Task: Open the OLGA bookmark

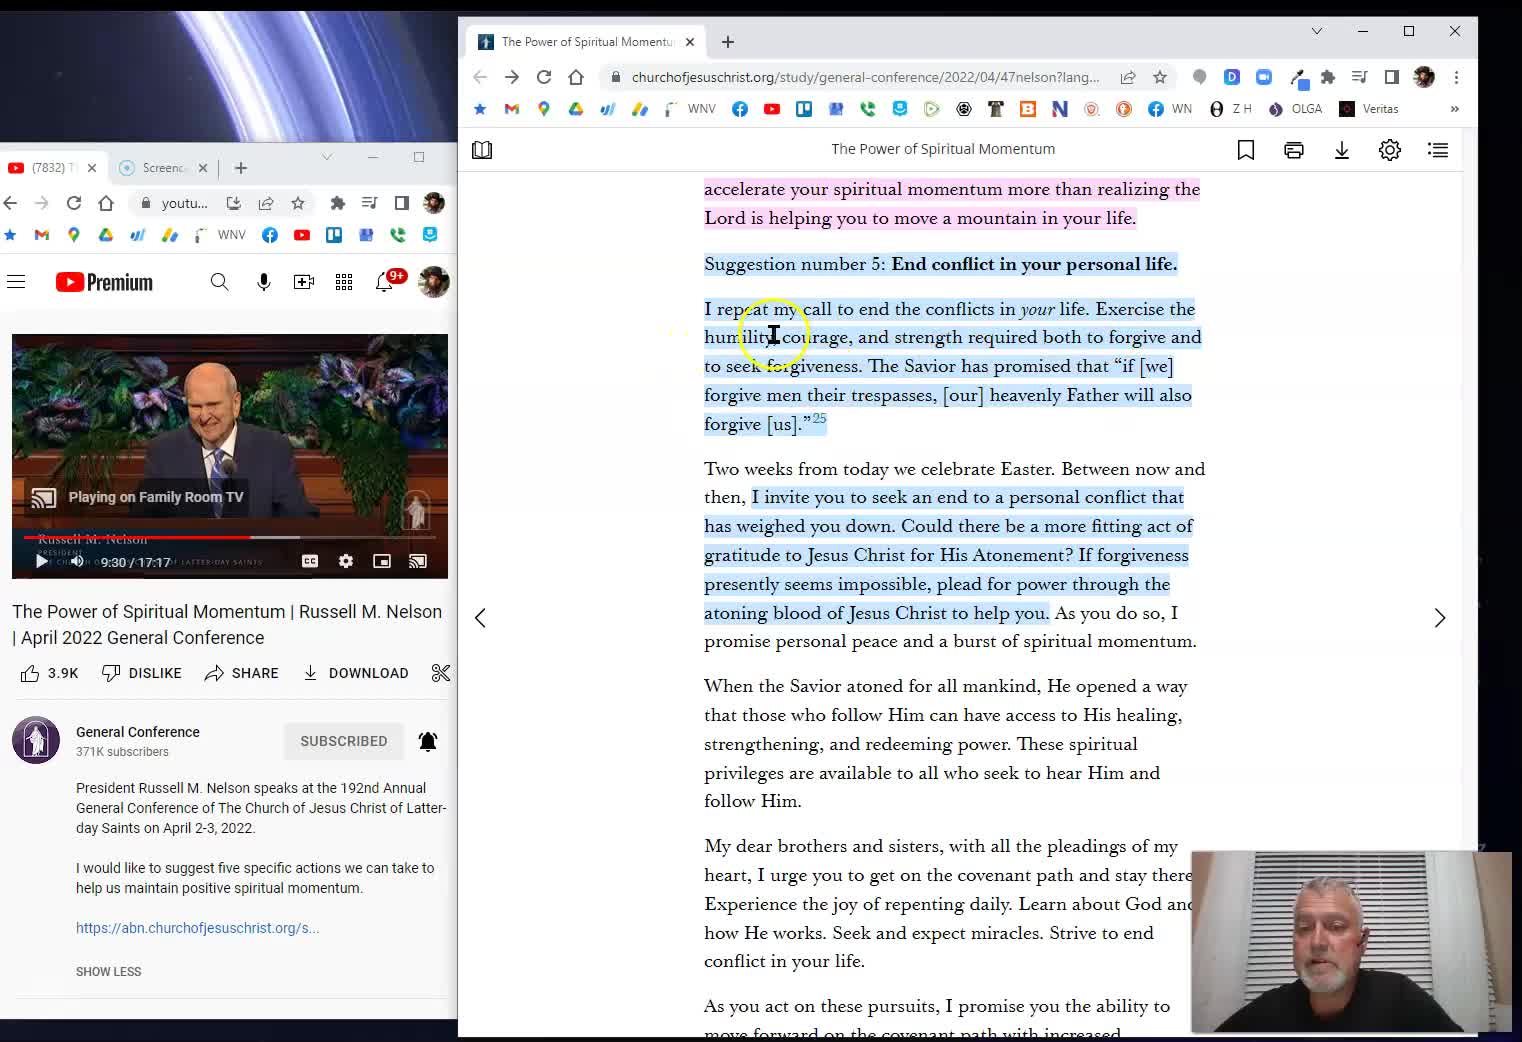Action: 1296,109
